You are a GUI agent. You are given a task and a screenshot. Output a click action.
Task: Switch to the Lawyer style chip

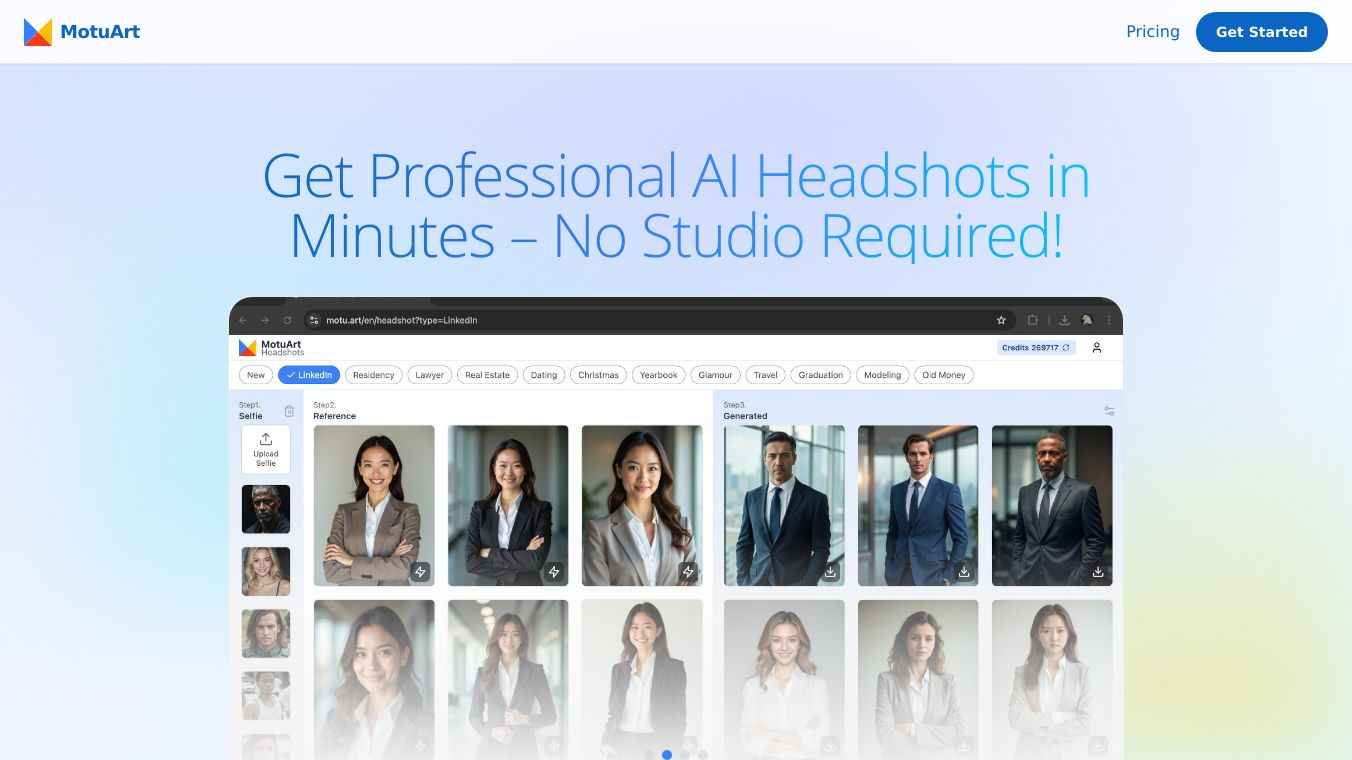(x=430, y=375)
